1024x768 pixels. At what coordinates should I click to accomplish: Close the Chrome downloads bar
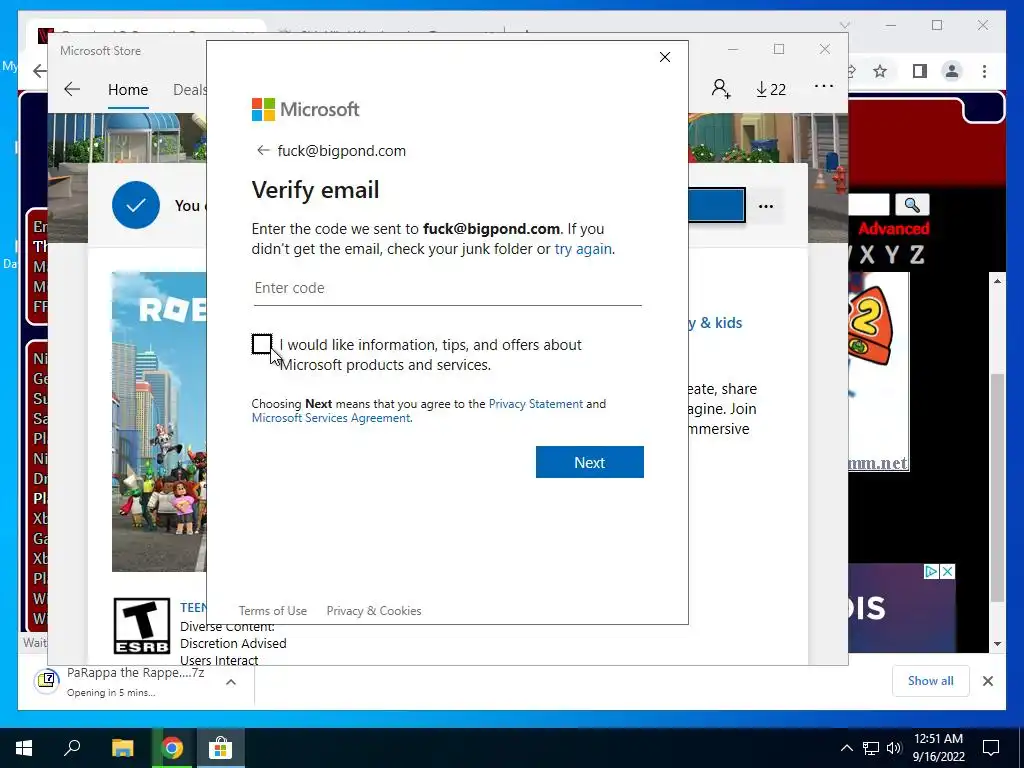pos(987,681)
